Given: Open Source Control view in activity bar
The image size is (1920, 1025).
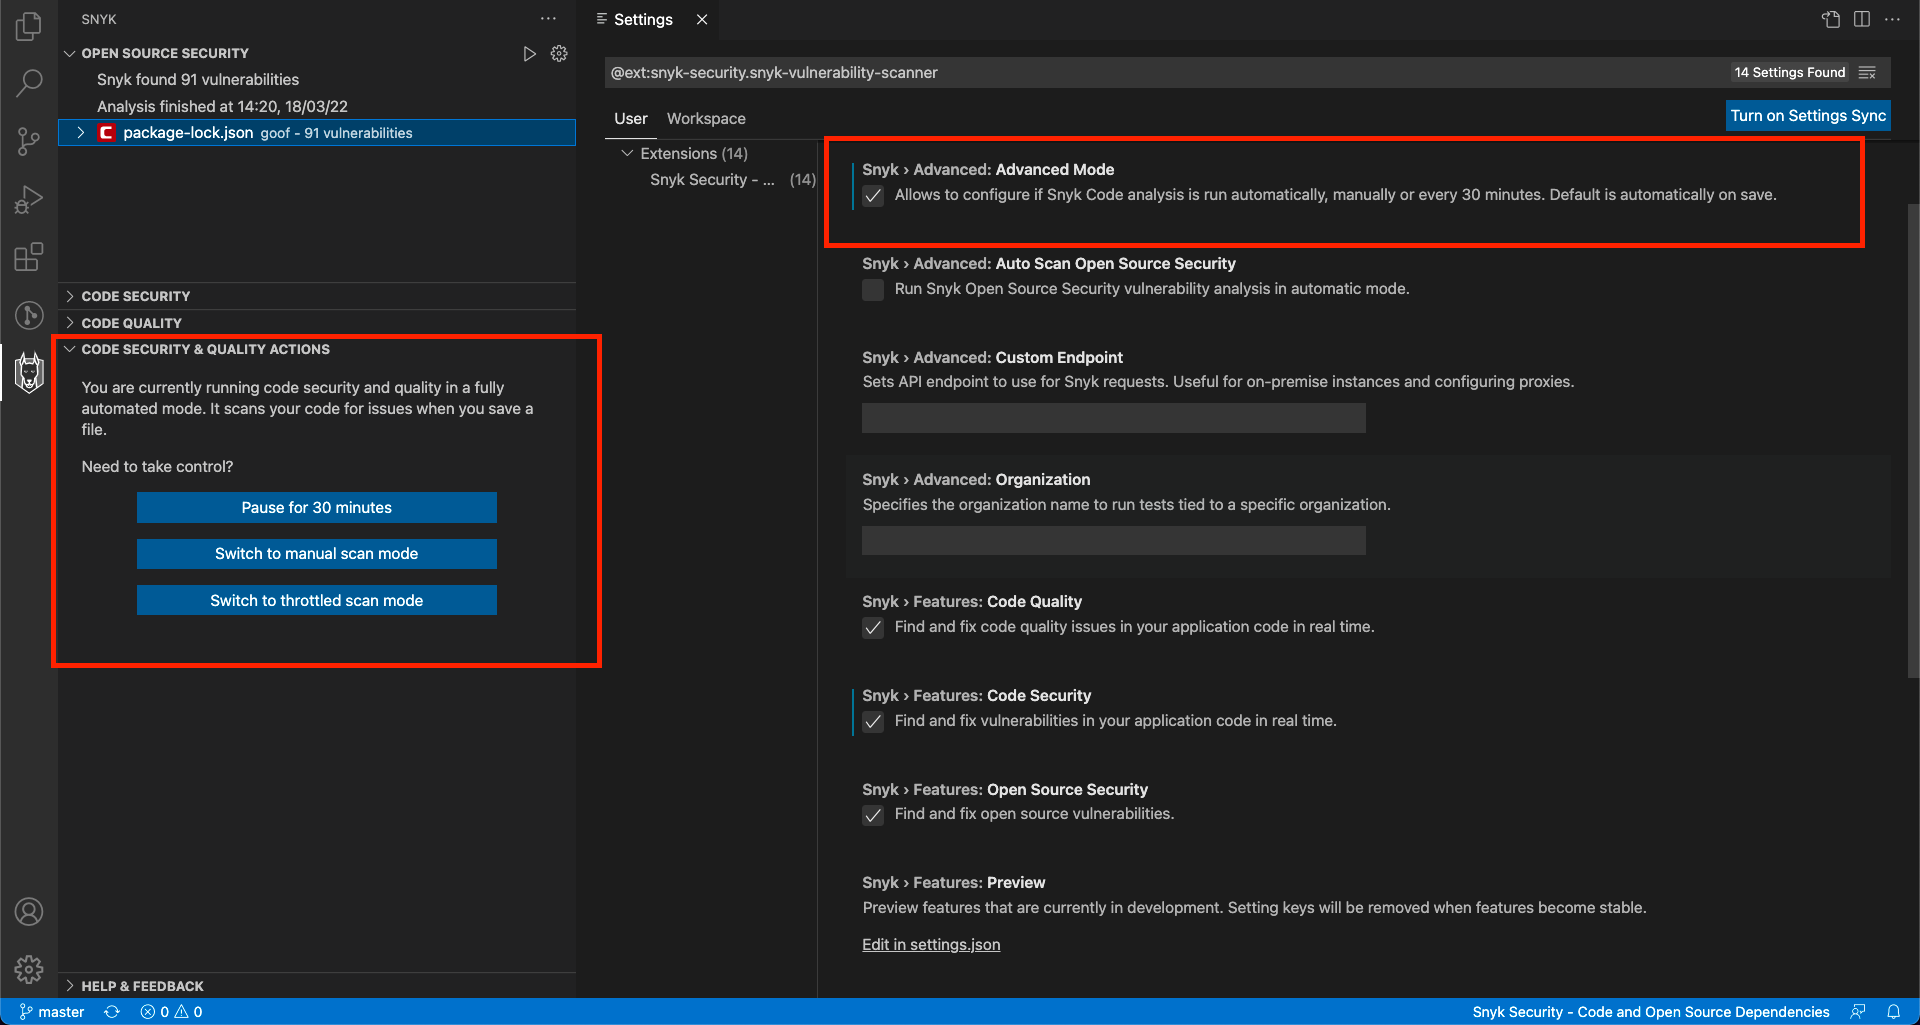Looking at the screenshot, I should coord(29,141).
